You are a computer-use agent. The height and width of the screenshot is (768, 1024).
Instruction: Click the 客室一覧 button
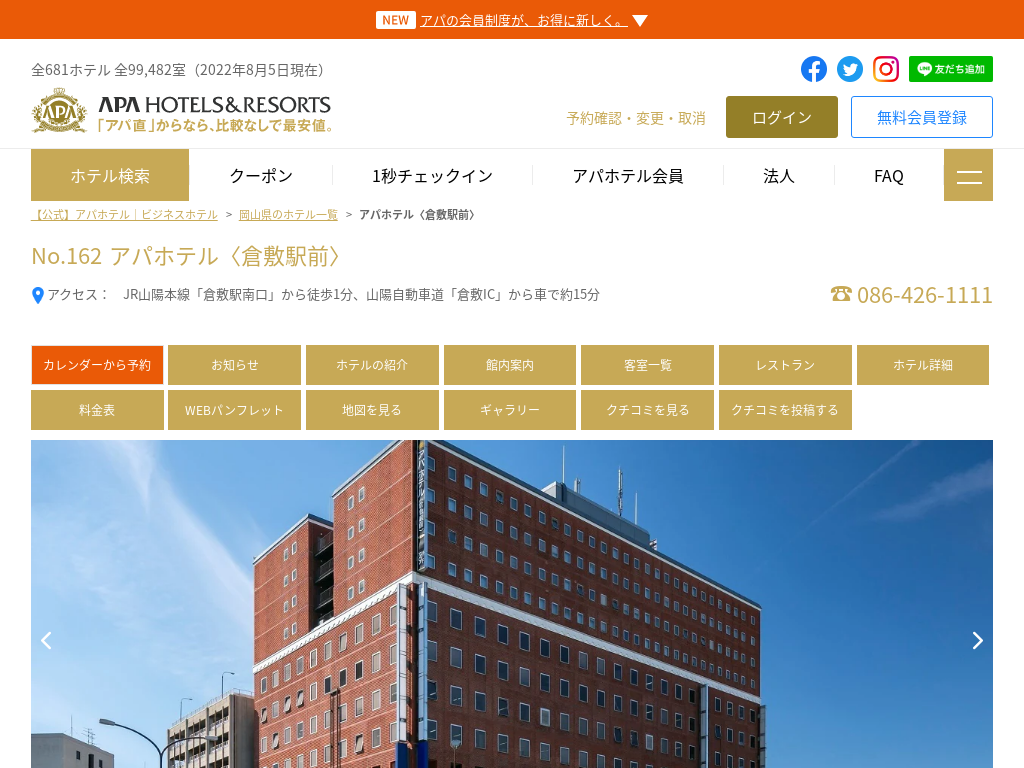[x=647, y=365]
